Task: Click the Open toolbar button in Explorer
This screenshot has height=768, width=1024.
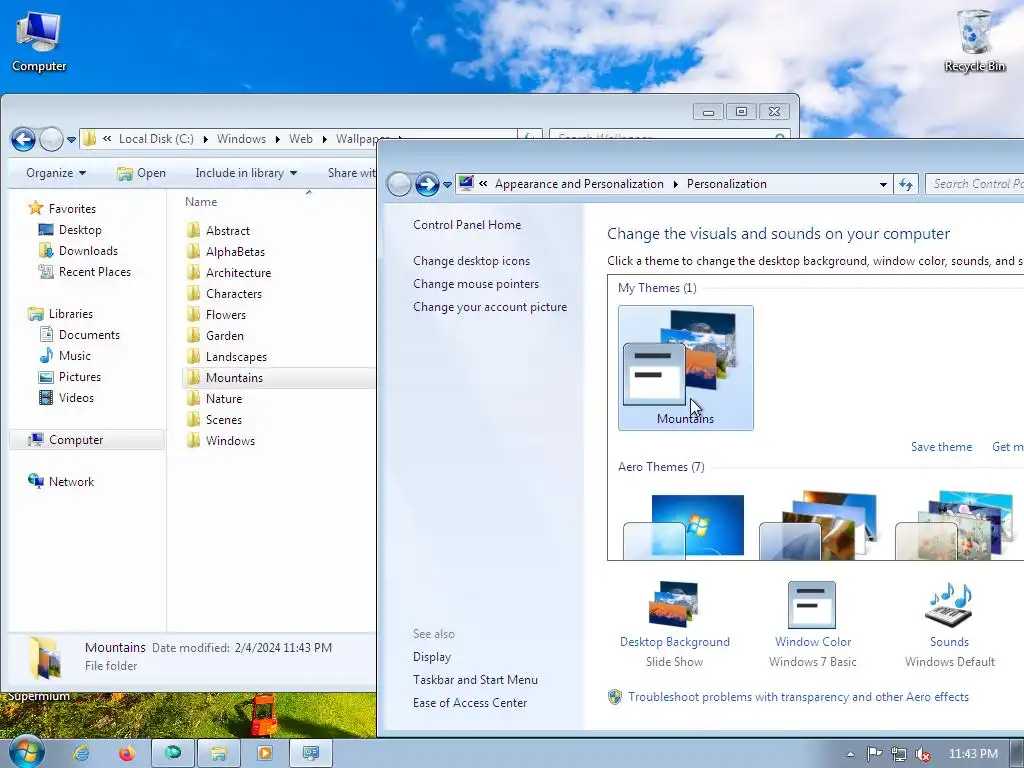Action: [141, 173]
